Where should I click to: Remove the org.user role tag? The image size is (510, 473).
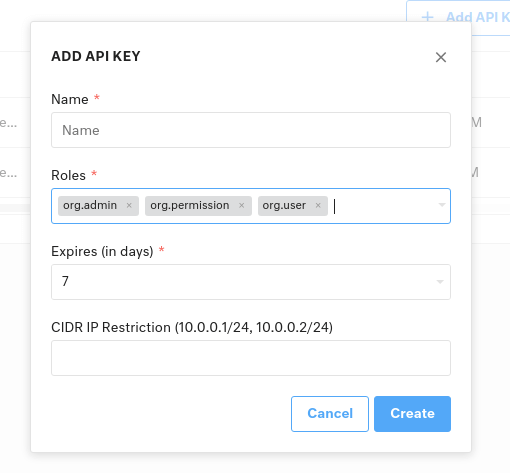[318, 206]
